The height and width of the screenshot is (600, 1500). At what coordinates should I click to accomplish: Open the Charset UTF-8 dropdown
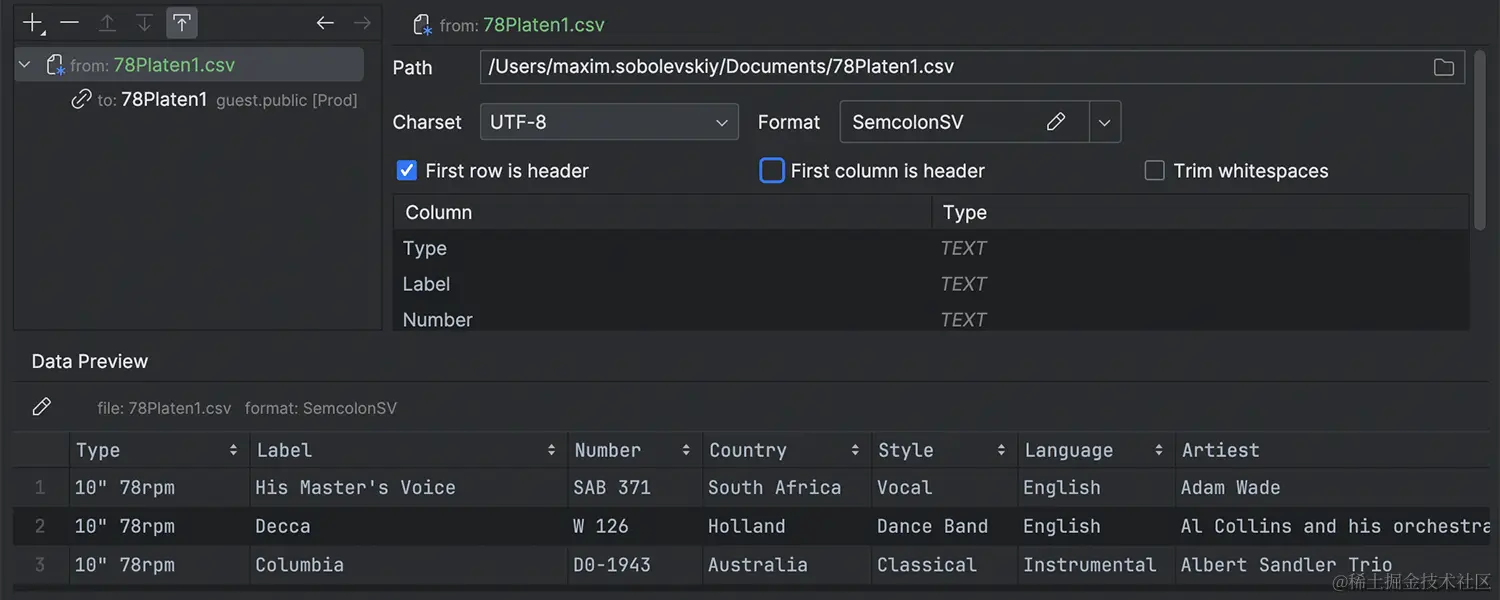[609, 122]
